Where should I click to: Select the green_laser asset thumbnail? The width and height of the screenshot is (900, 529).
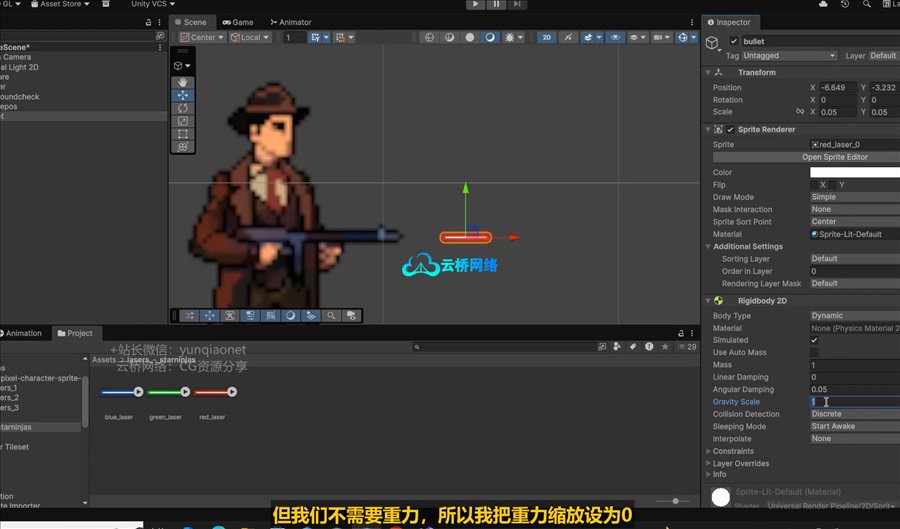coord(165,393)
